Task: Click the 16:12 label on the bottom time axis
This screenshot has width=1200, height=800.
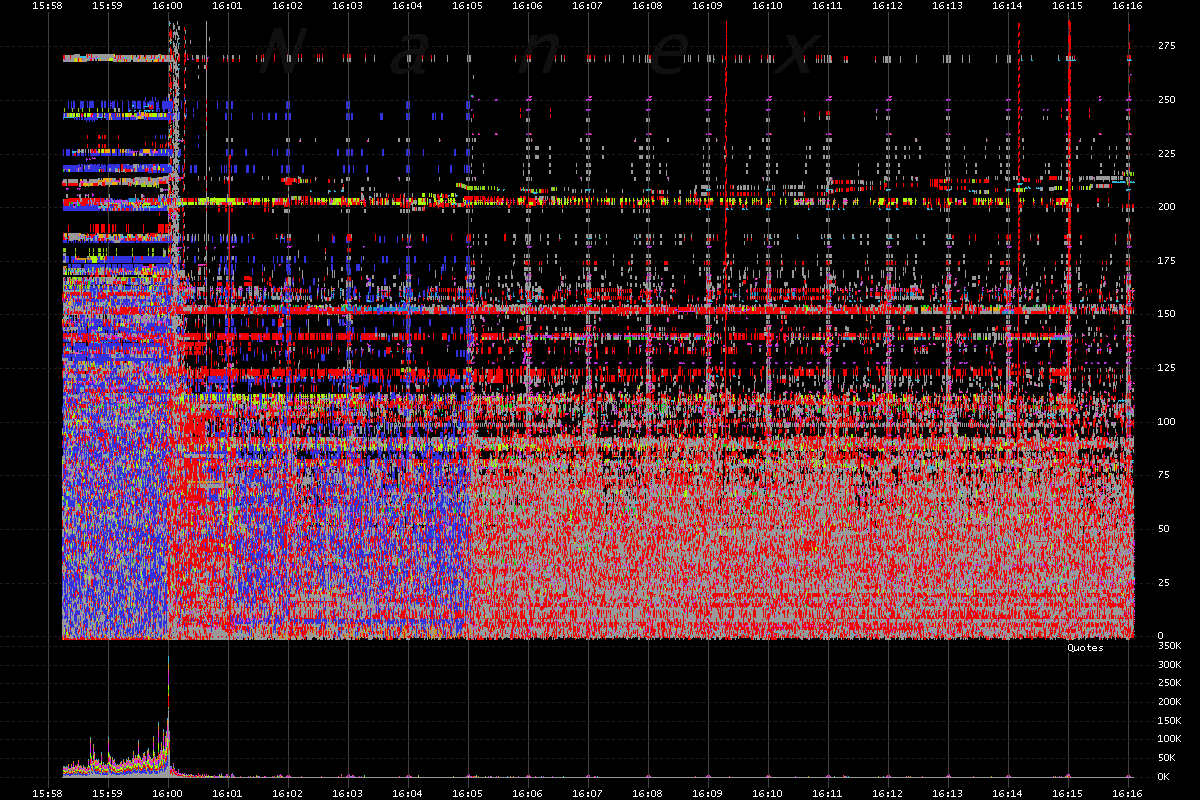Action: point(887,792)
